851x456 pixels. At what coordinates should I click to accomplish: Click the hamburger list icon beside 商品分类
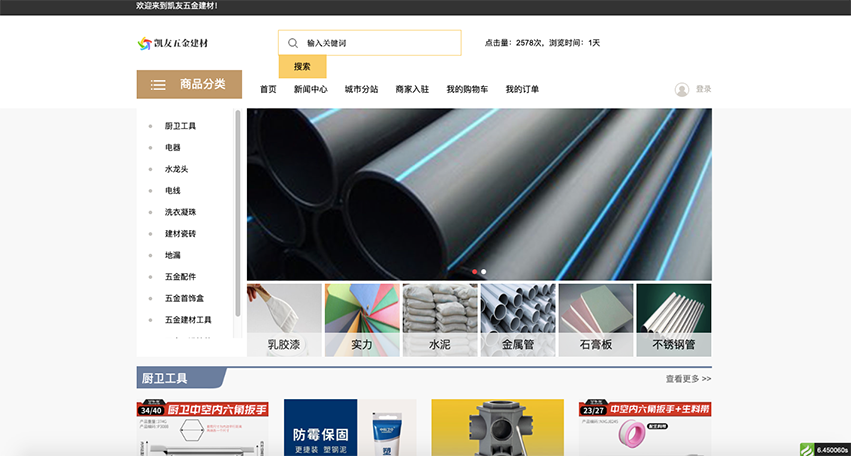click(158, 85)
